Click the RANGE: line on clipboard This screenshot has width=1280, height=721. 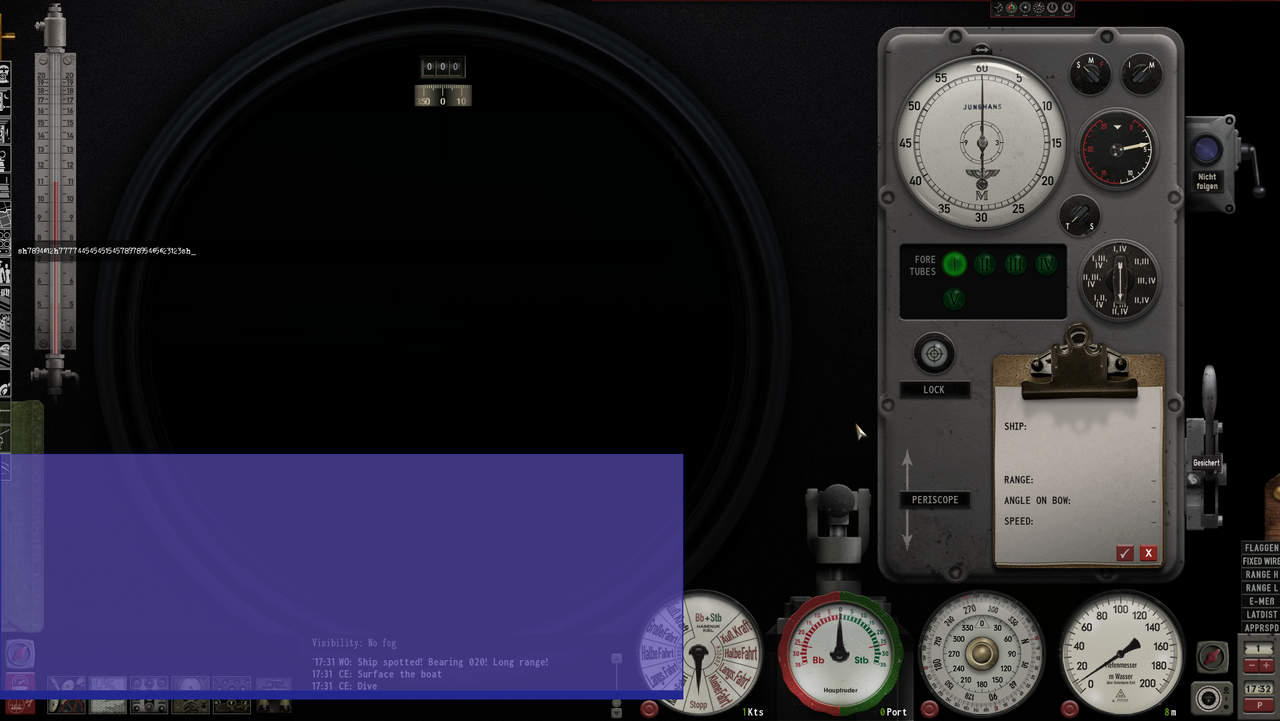(1080, 480)
